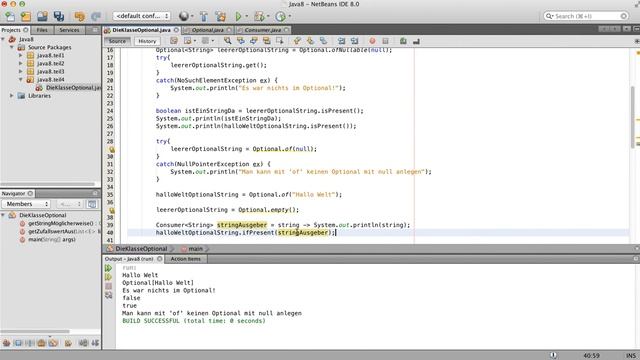Expand the Libraries node
640x360 pixels.
(12, 96)
